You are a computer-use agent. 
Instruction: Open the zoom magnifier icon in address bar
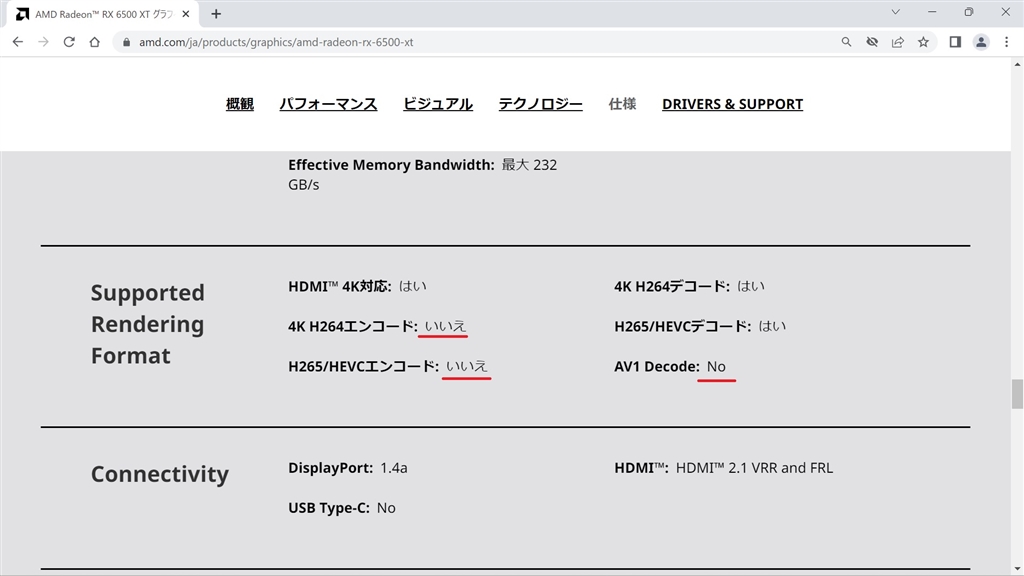click(x=846, y=42)
